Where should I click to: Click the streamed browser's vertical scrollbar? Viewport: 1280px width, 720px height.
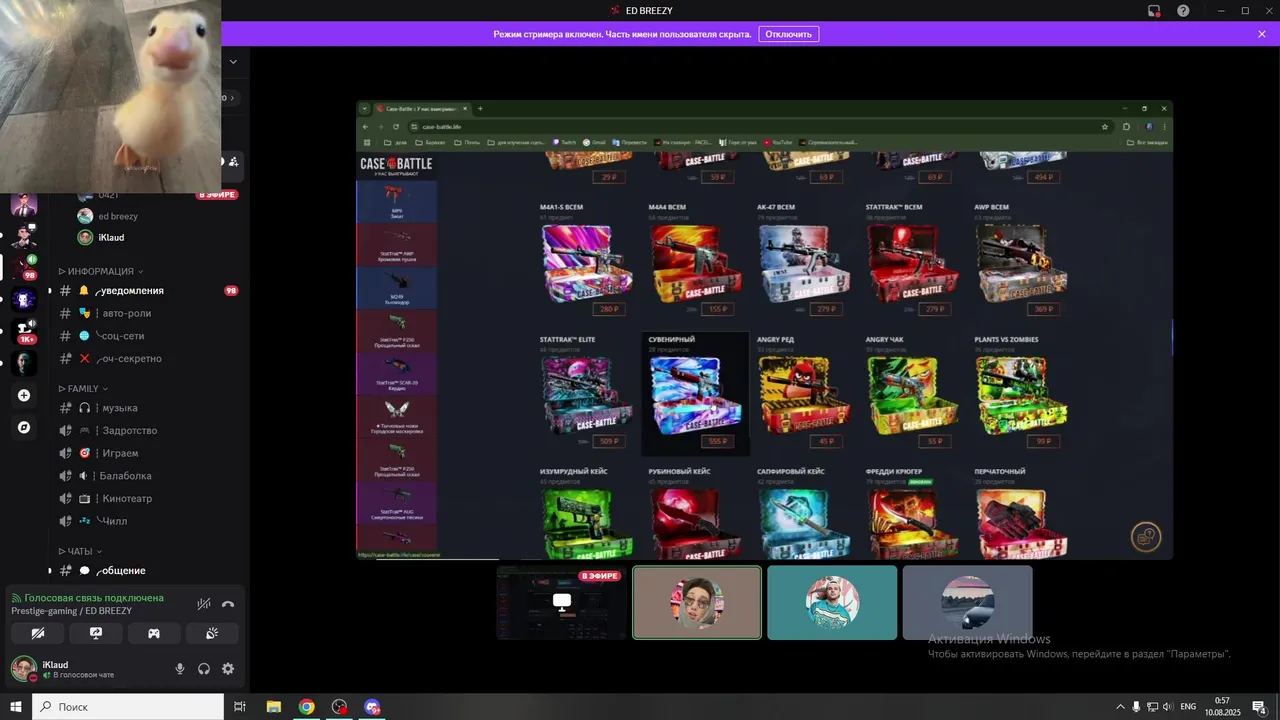pyautogui.click(x=1171, y=337)
